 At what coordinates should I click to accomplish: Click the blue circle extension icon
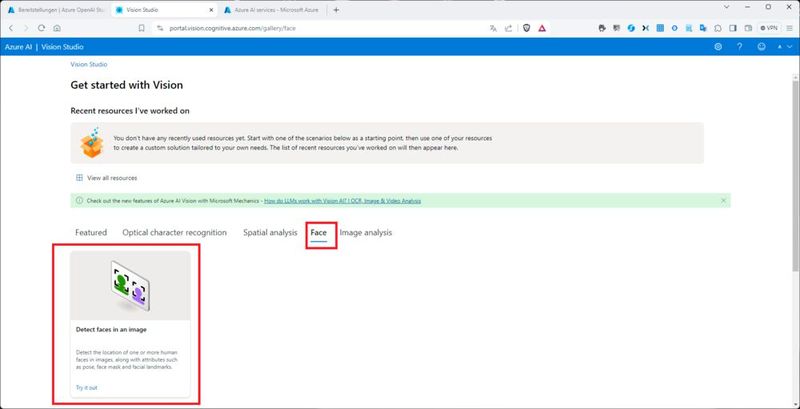coord(674,28)
